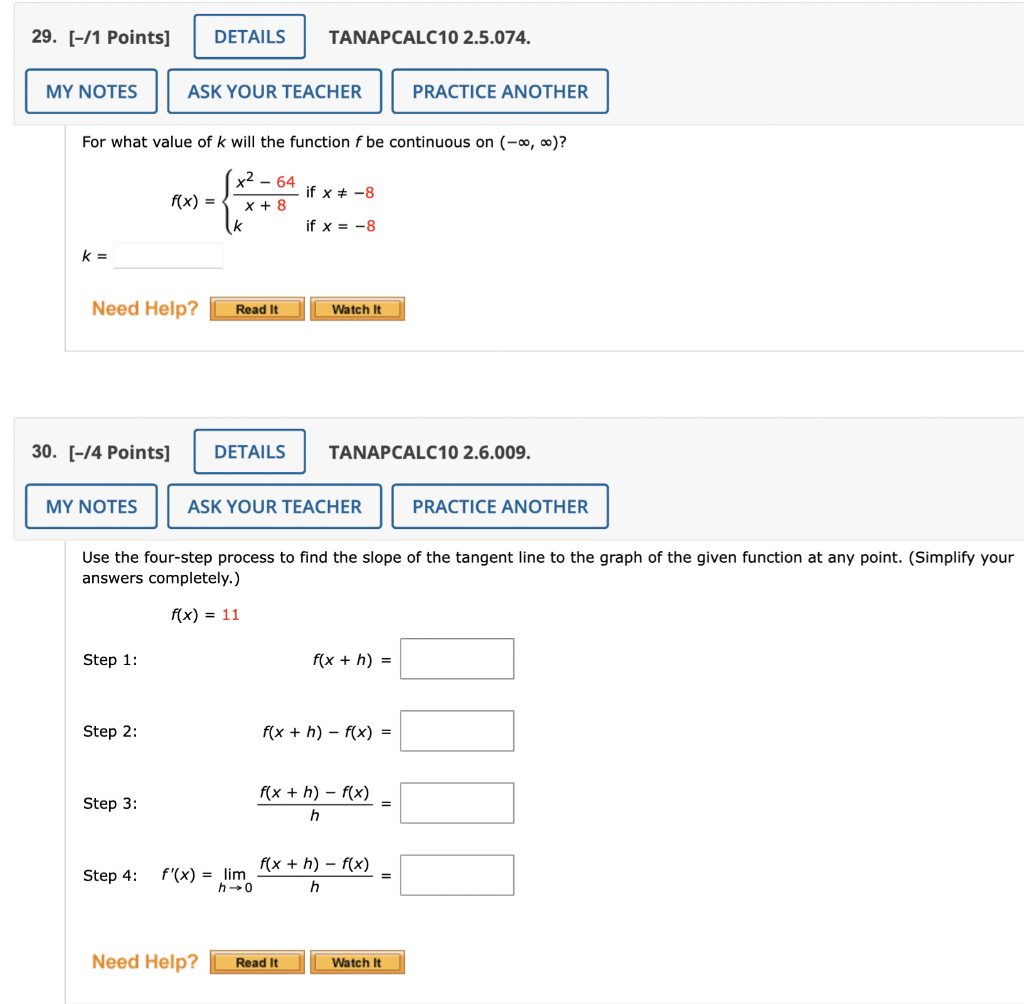Click PRACTICE ANOTHER on problem 30

pyautogui.click(x=500, y=506)
